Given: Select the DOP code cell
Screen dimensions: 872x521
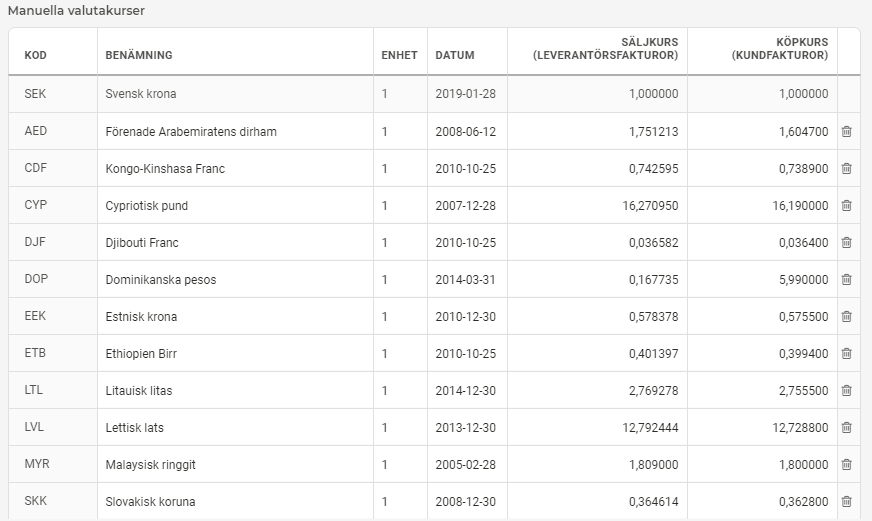Looking at the screenshot, I should click(36, 279).
